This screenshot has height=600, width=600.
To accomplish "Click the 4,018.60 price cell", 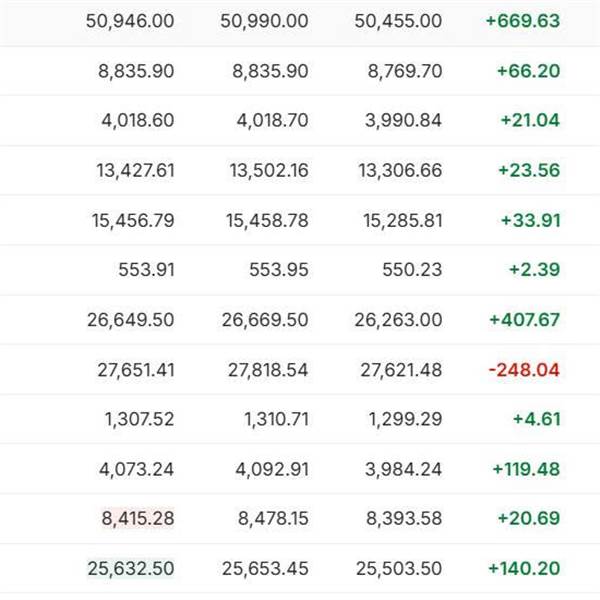I will 137,121.
